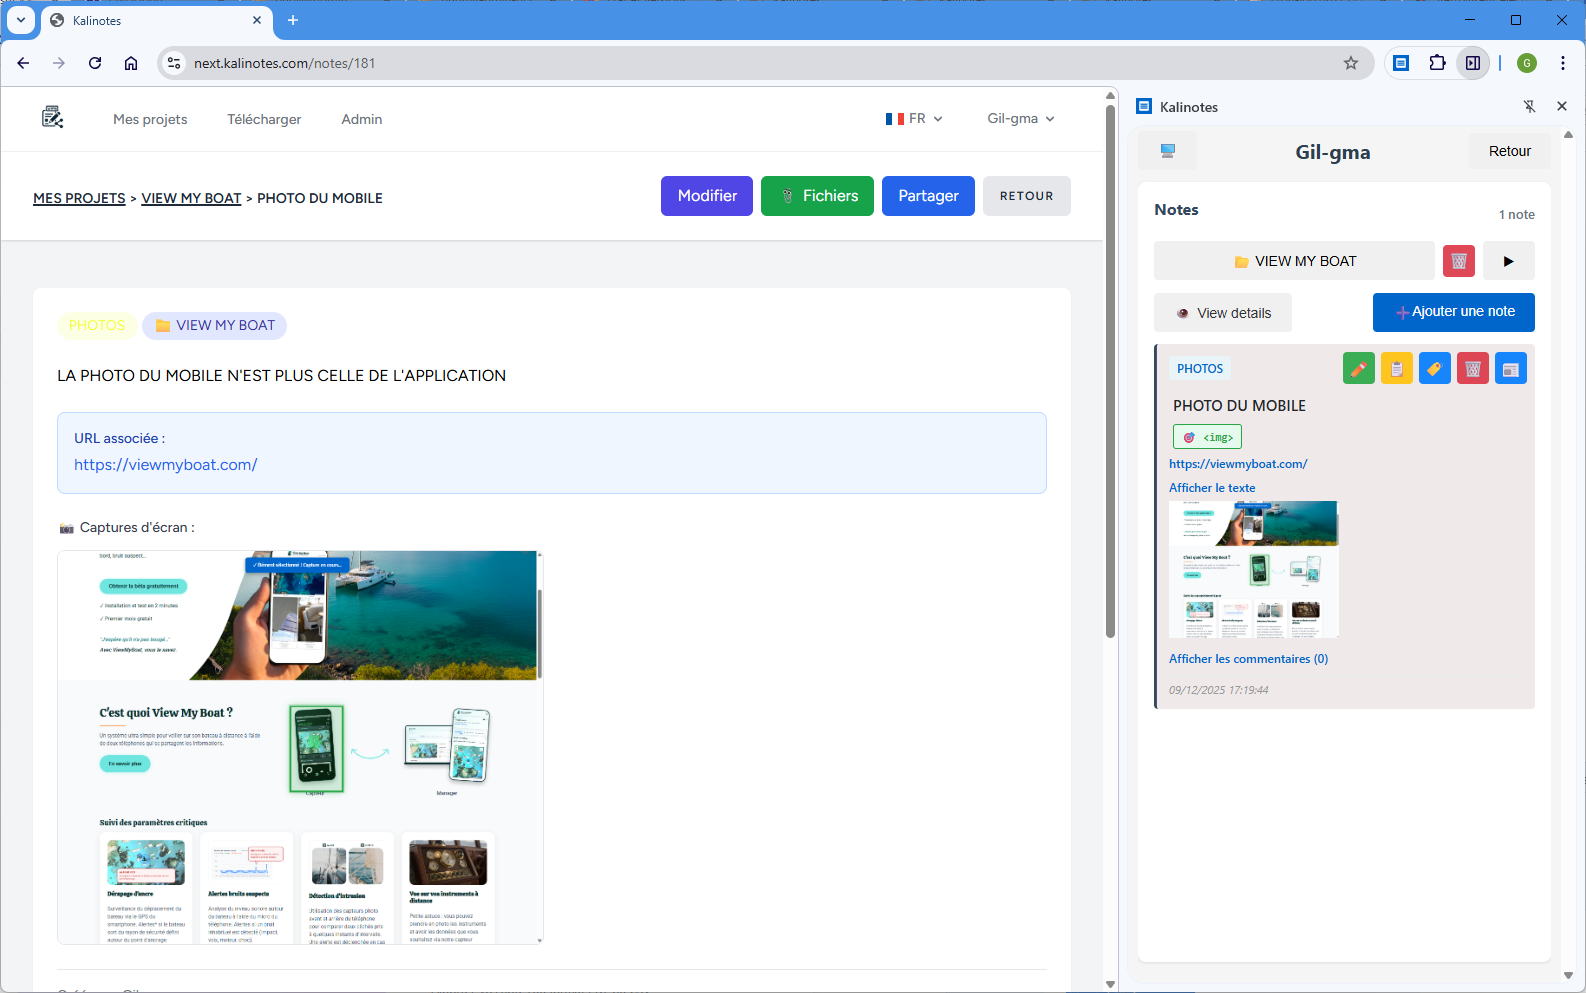The image size is (1586, 993).
Task: Click the Kalinotes extension icon in the browser toolbar
Action: tap(1401, 63)
